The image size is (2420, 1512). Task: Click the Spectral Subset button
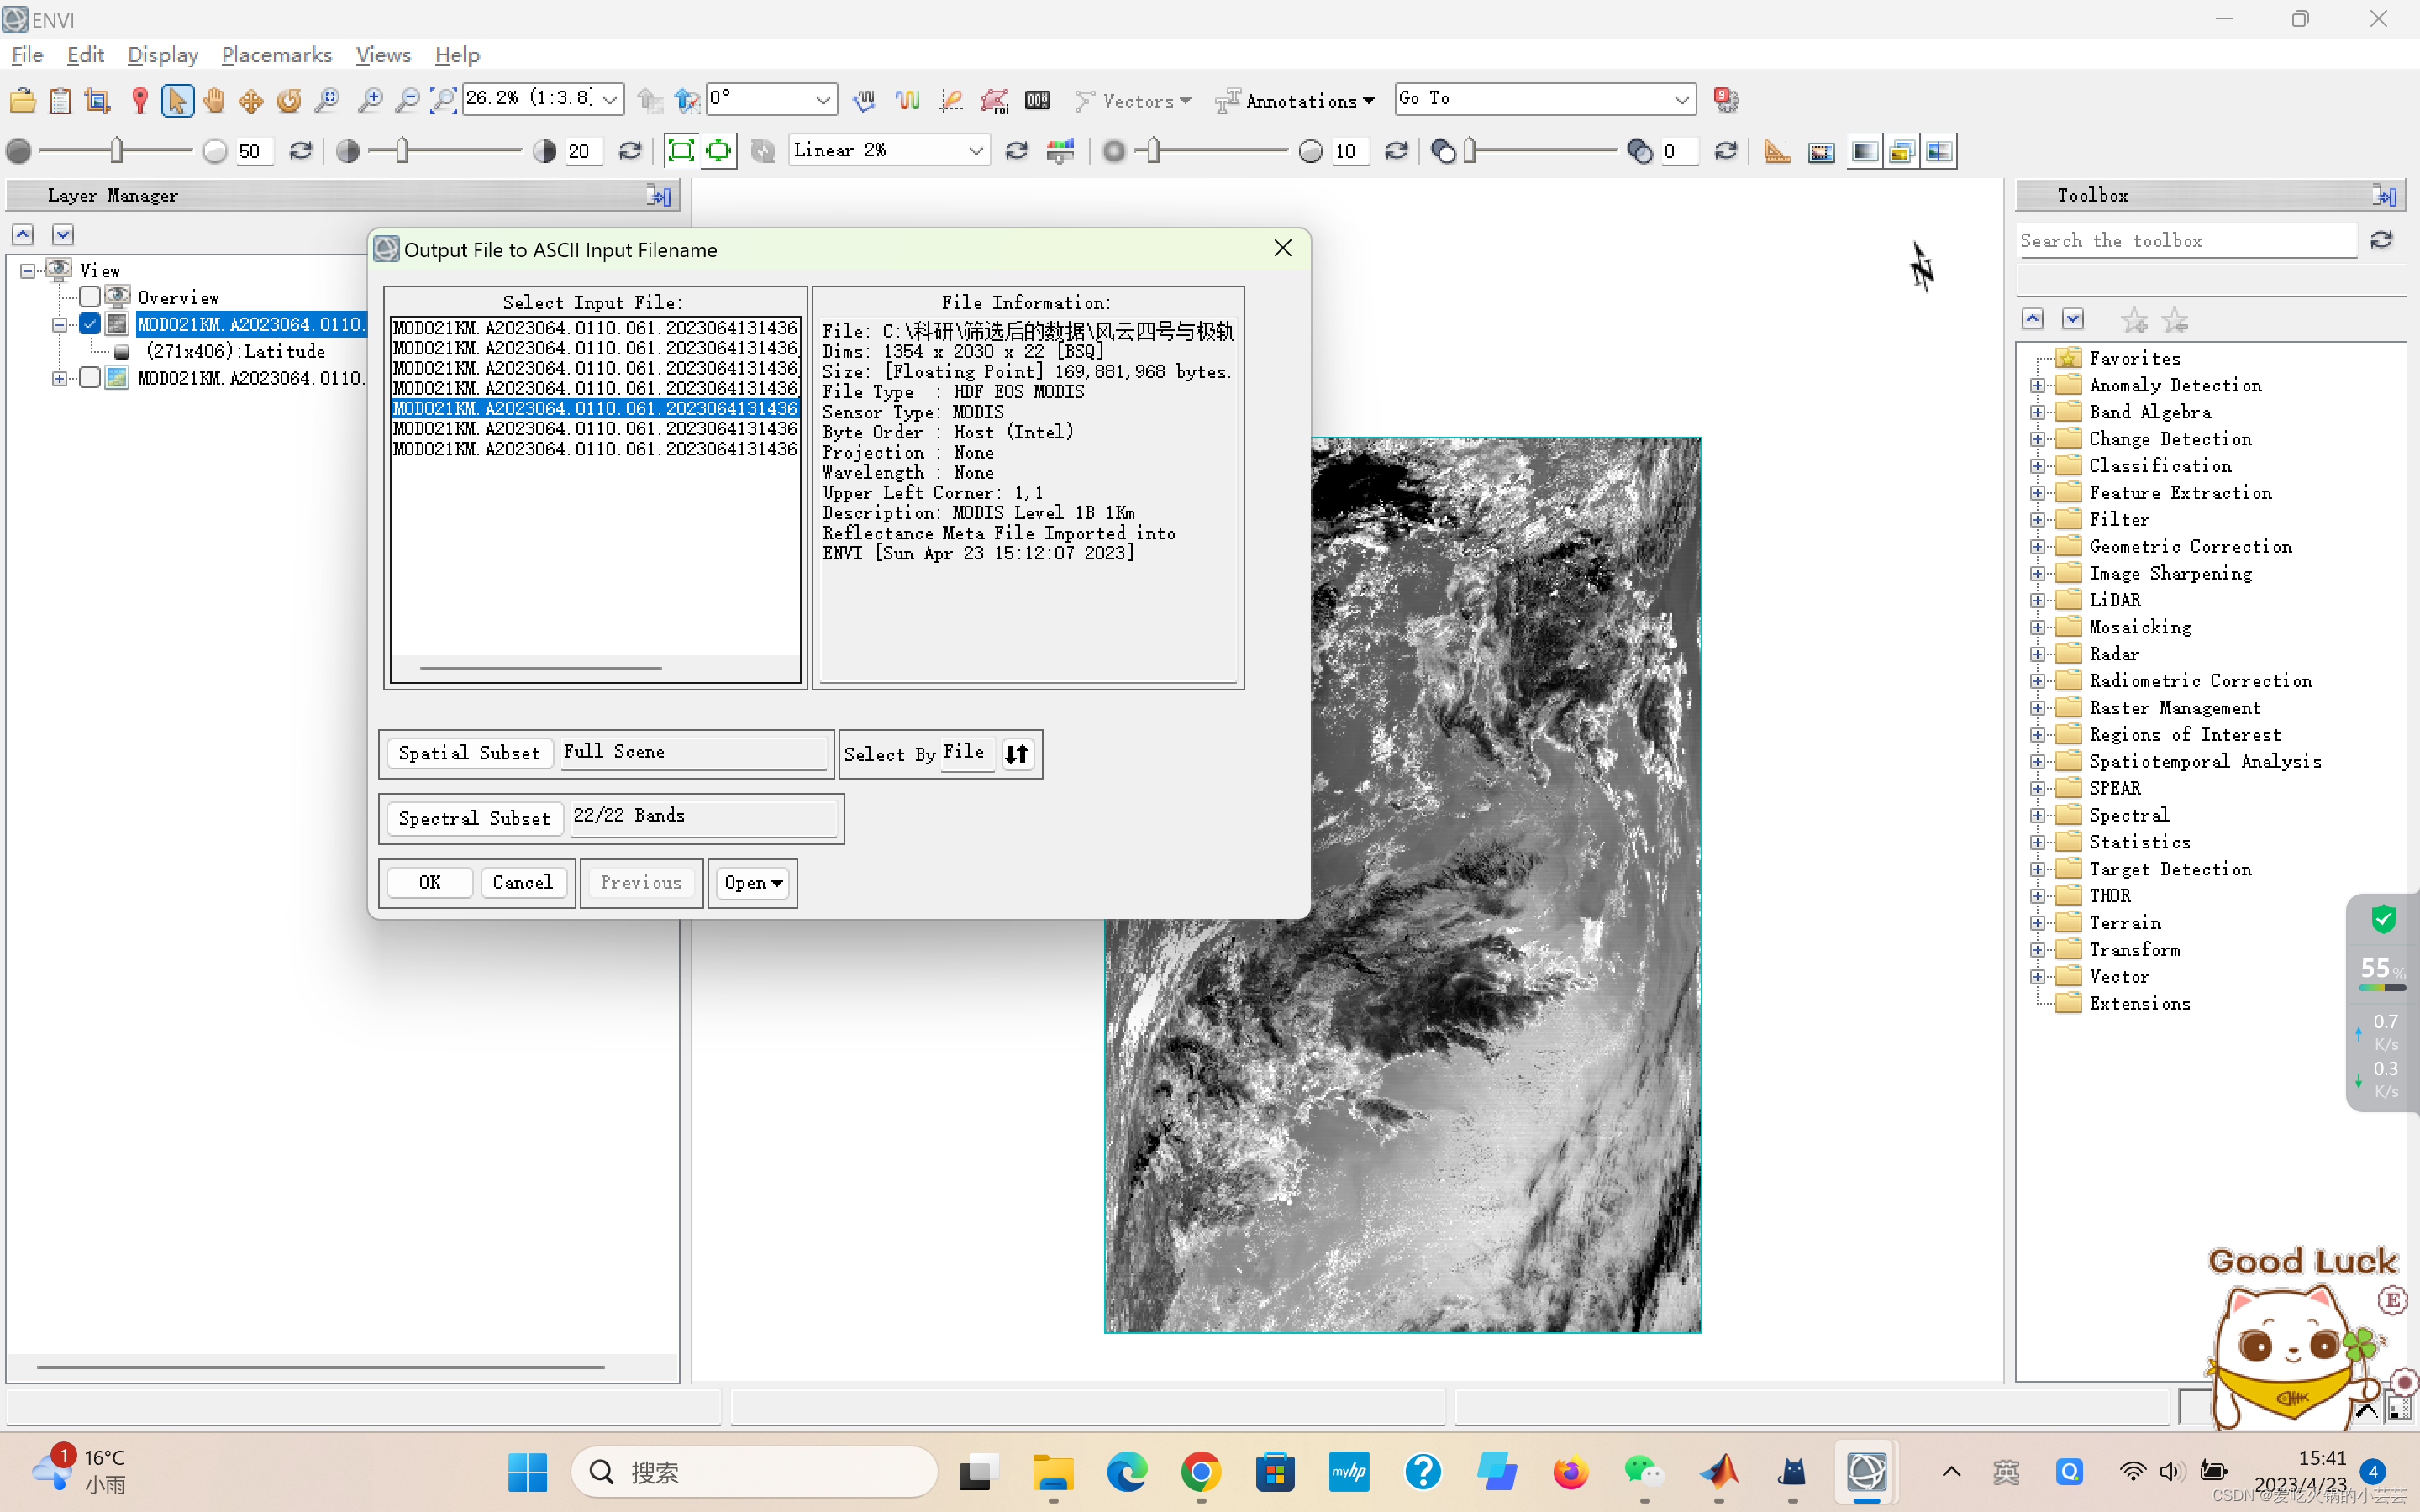coord(474,818)
